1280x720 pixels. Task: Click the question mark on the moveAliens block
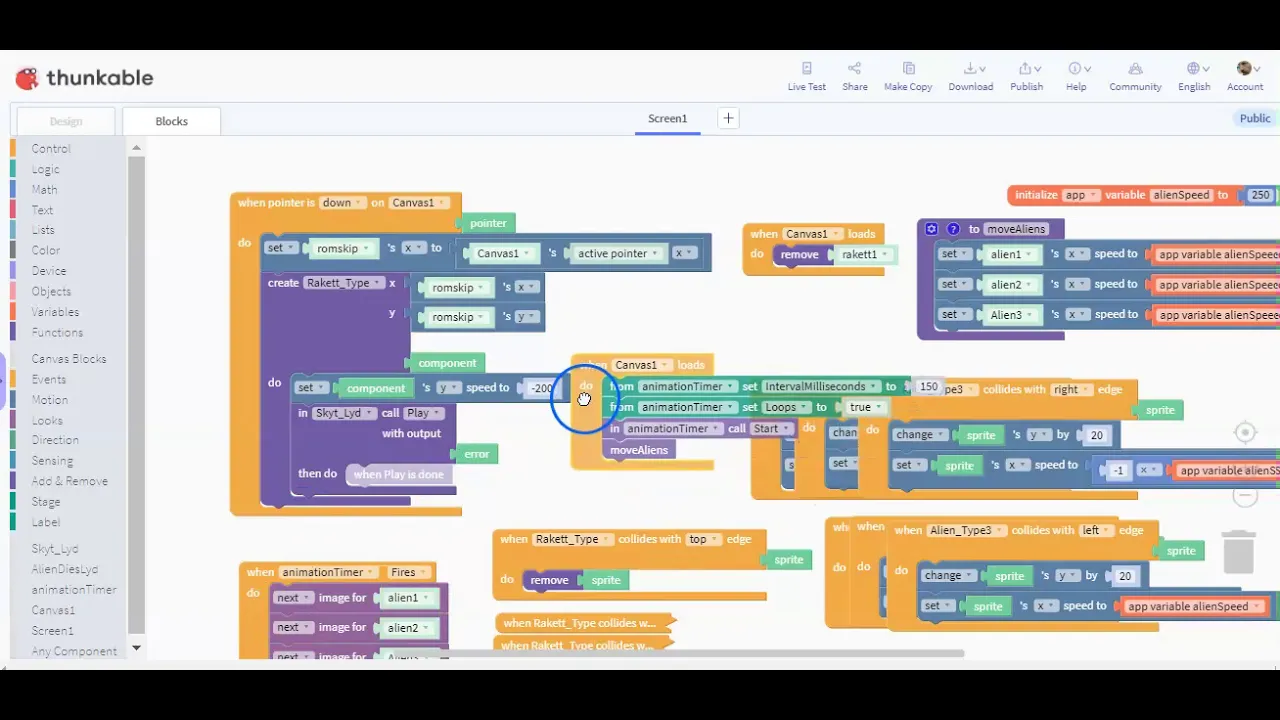point(953,229)
